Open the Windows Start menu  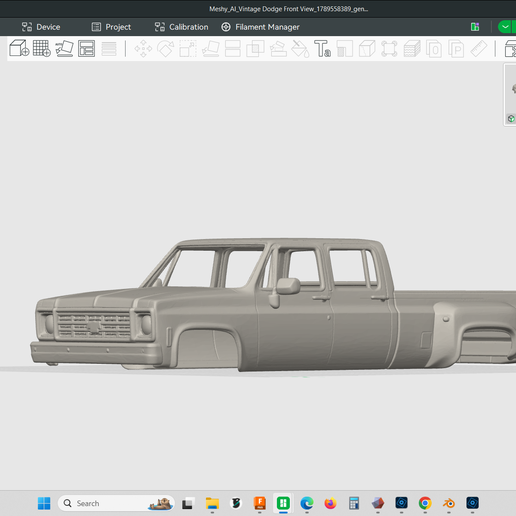pos(44,503)
